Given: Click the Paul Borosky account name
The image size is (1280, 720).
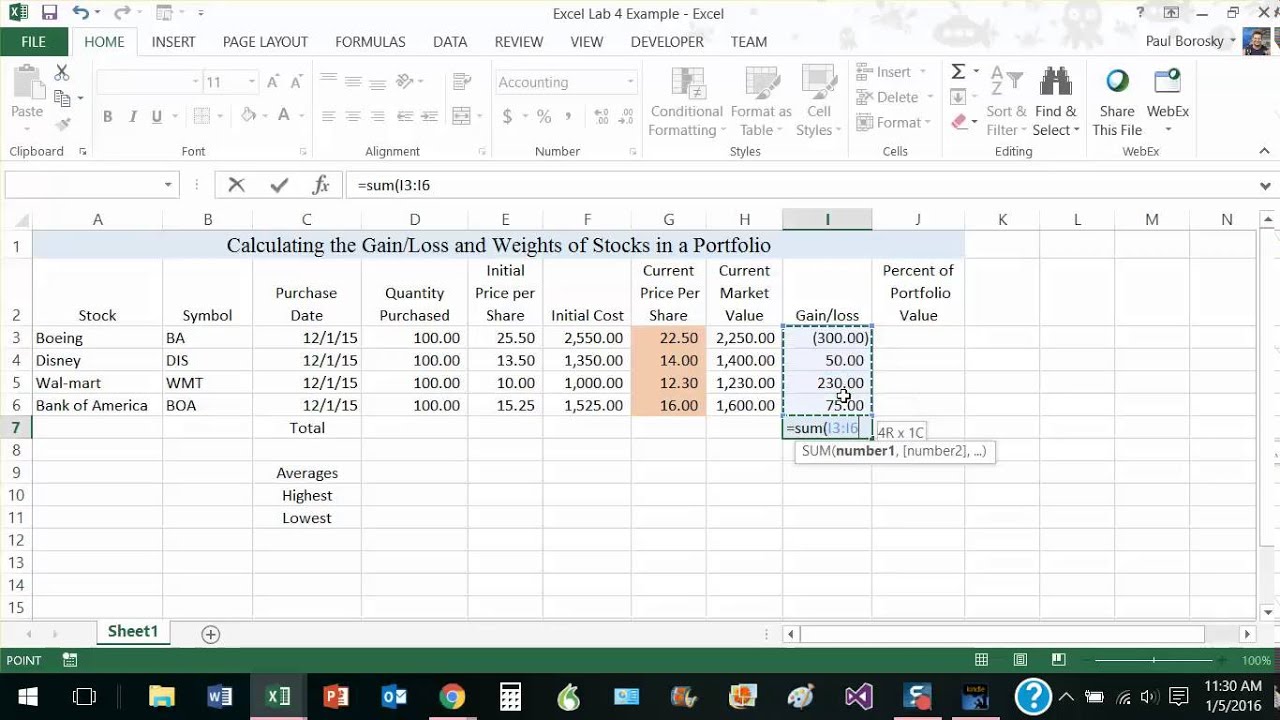Looking at the screenshot, I should pyautogui.click(x=1185, y=41).
